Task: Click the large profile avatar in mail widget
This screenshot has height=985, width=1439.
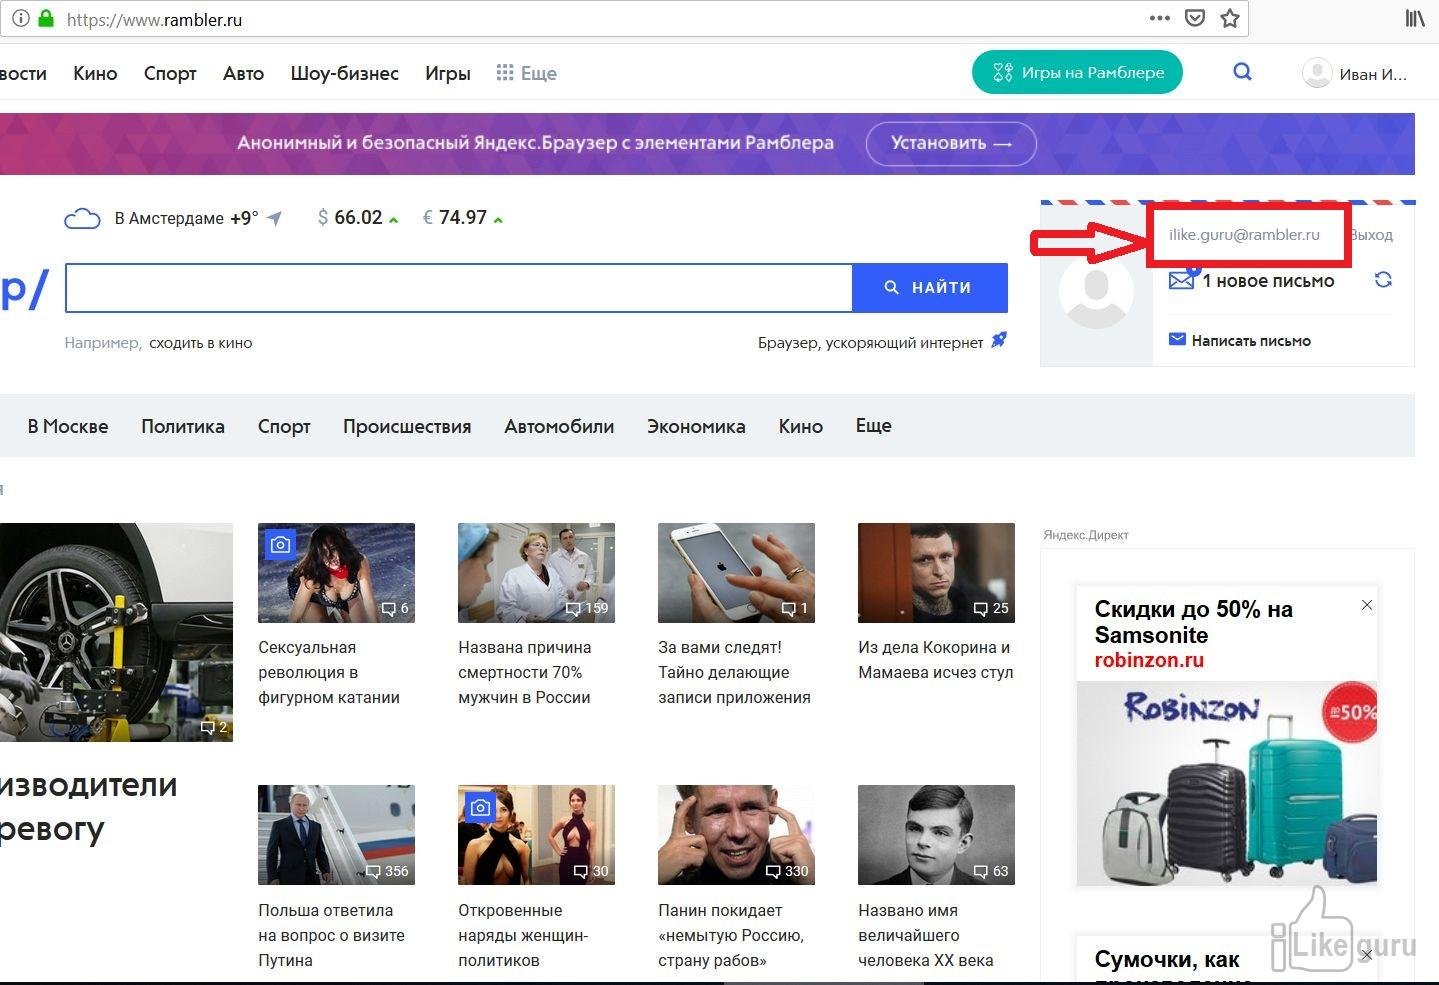Action: 1096,292
